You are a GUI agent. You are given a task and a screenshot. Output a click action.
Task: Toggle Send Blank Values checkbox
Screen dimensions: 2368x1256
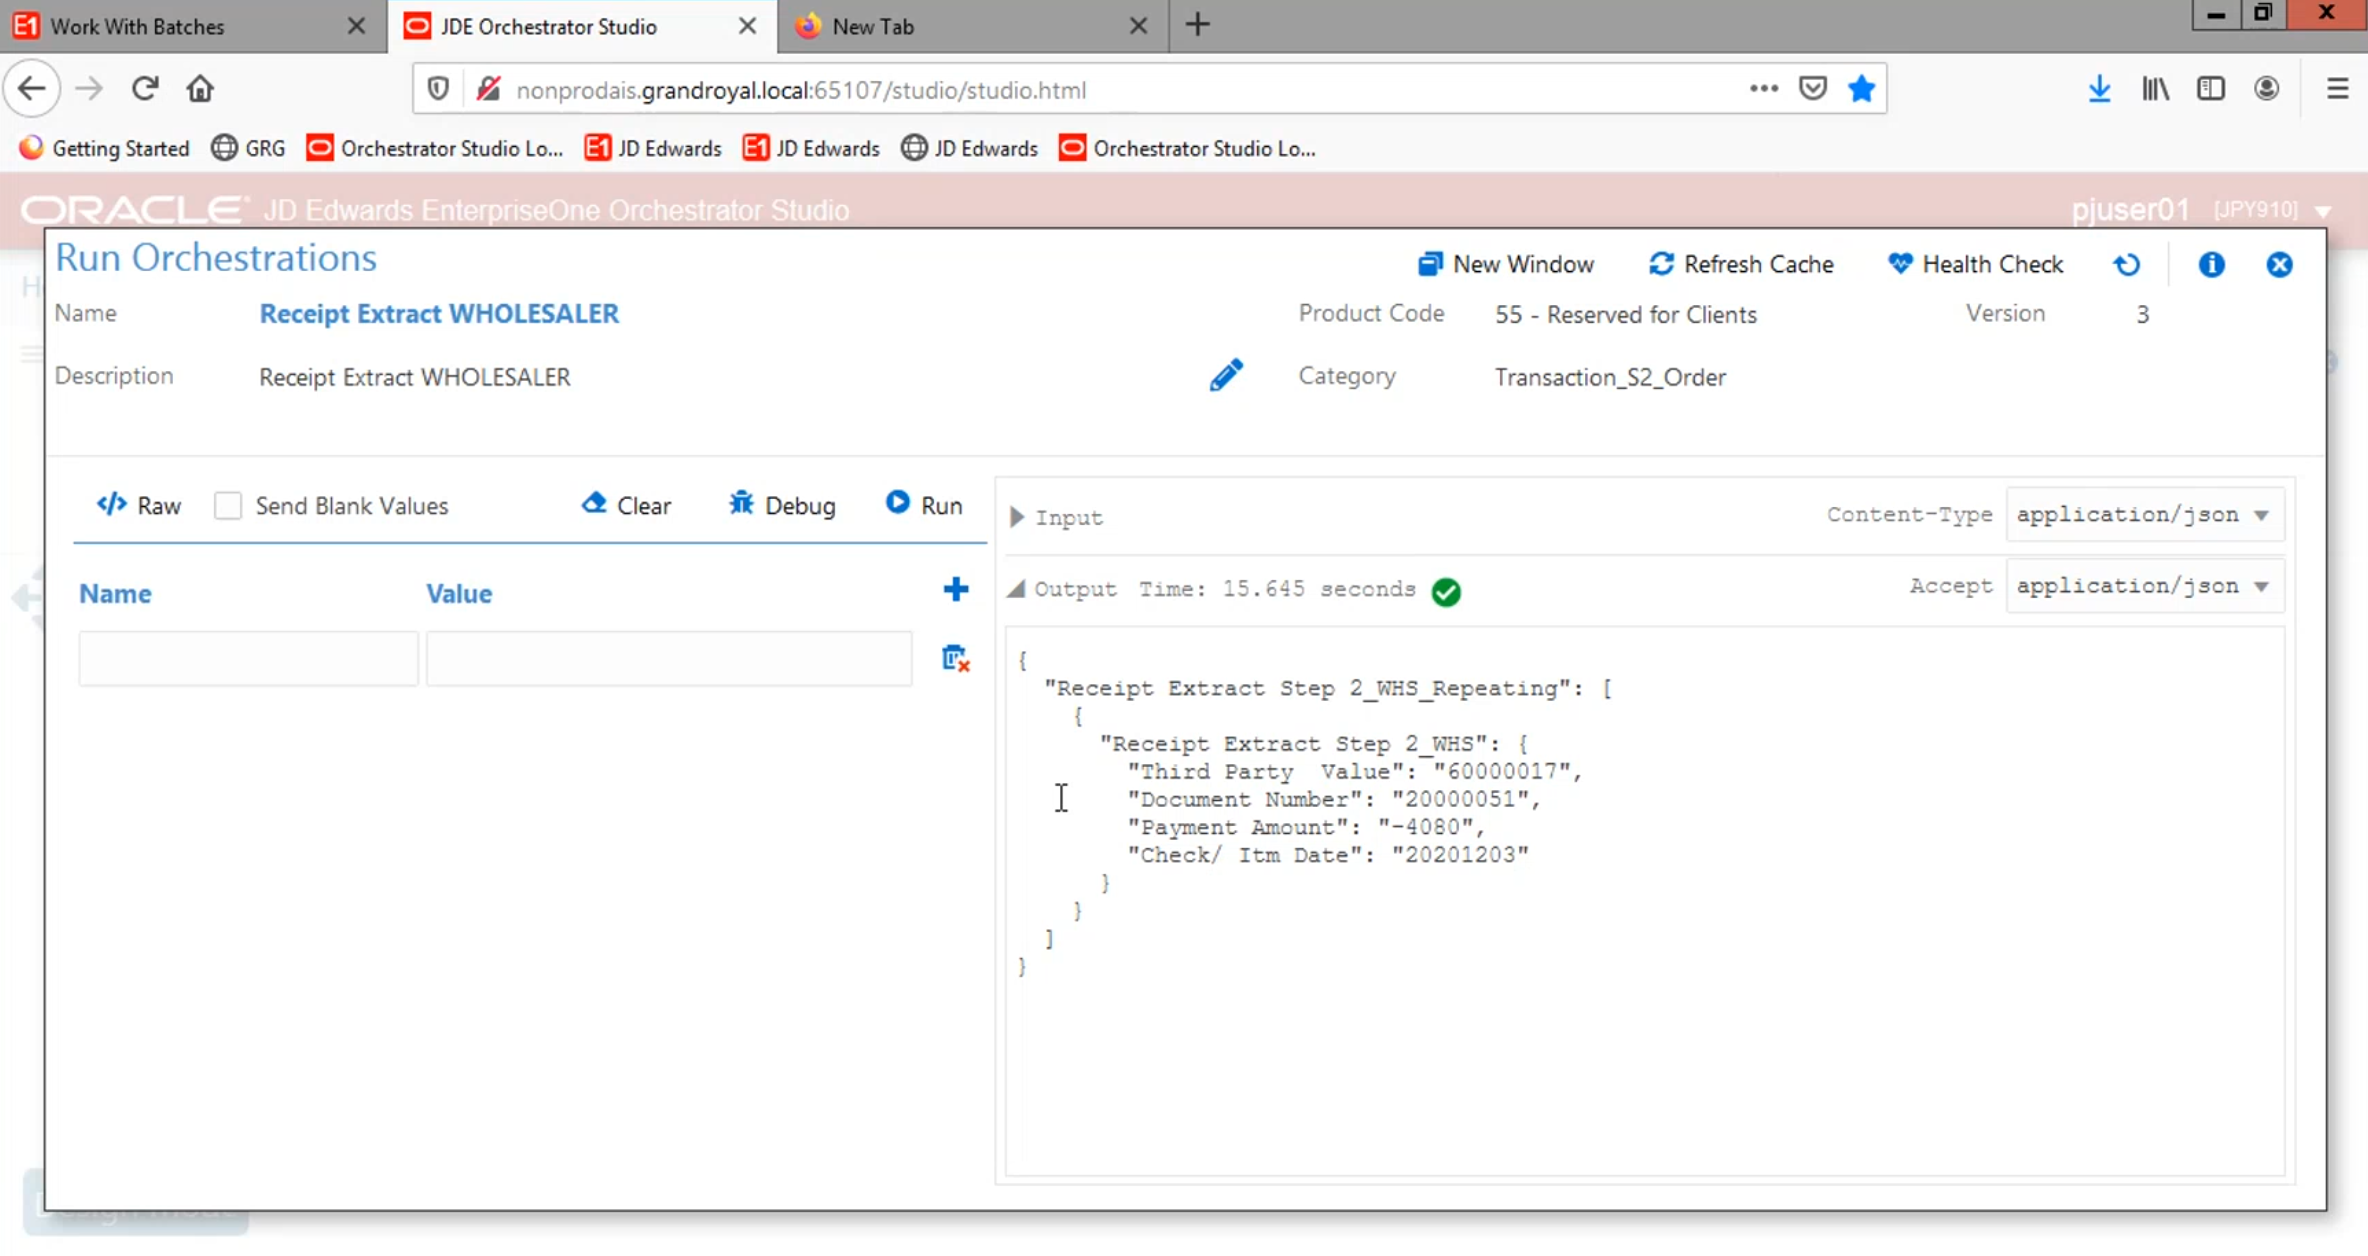[x=228, y=506]
